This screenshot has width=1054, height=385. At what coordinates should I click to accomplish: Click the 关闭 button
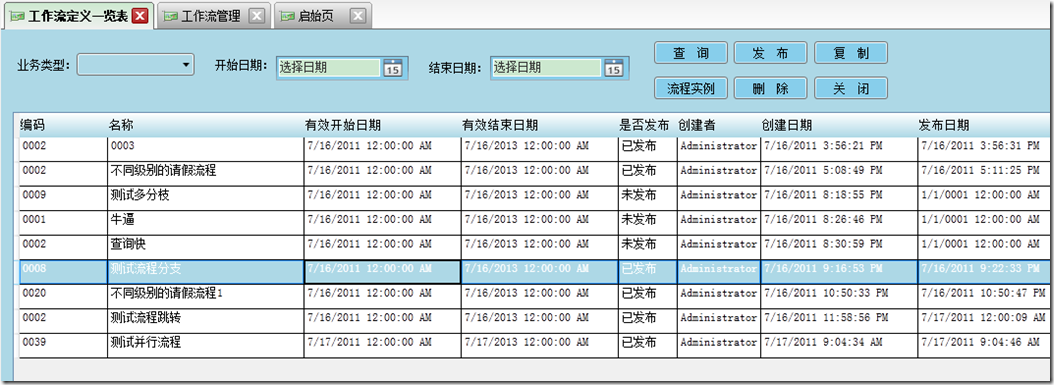(x=851, y=88)
